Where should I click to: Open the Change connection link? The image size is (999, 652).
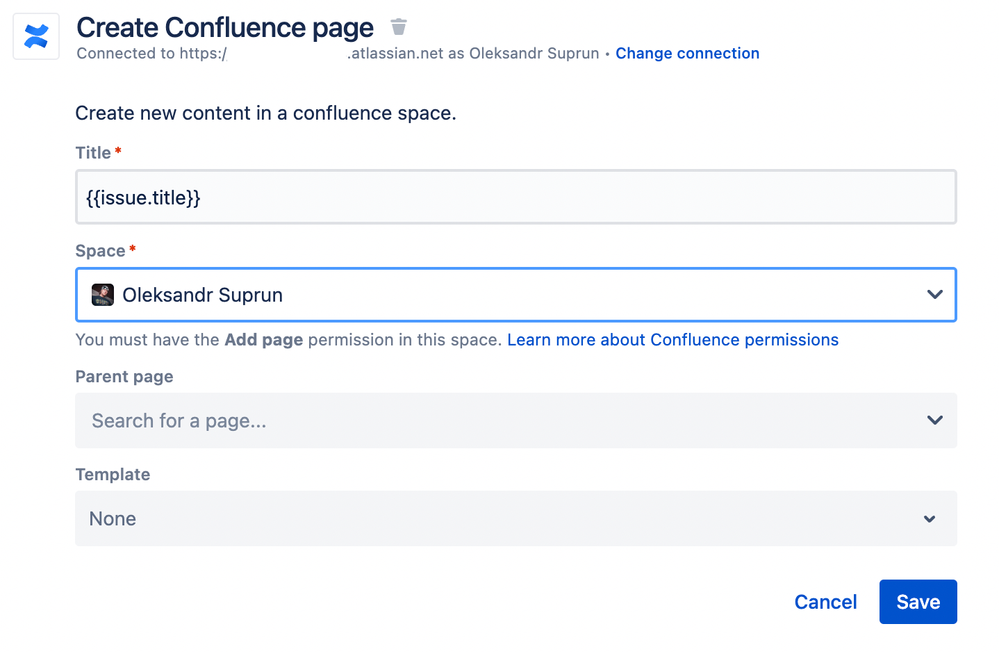tap(687, 54)
